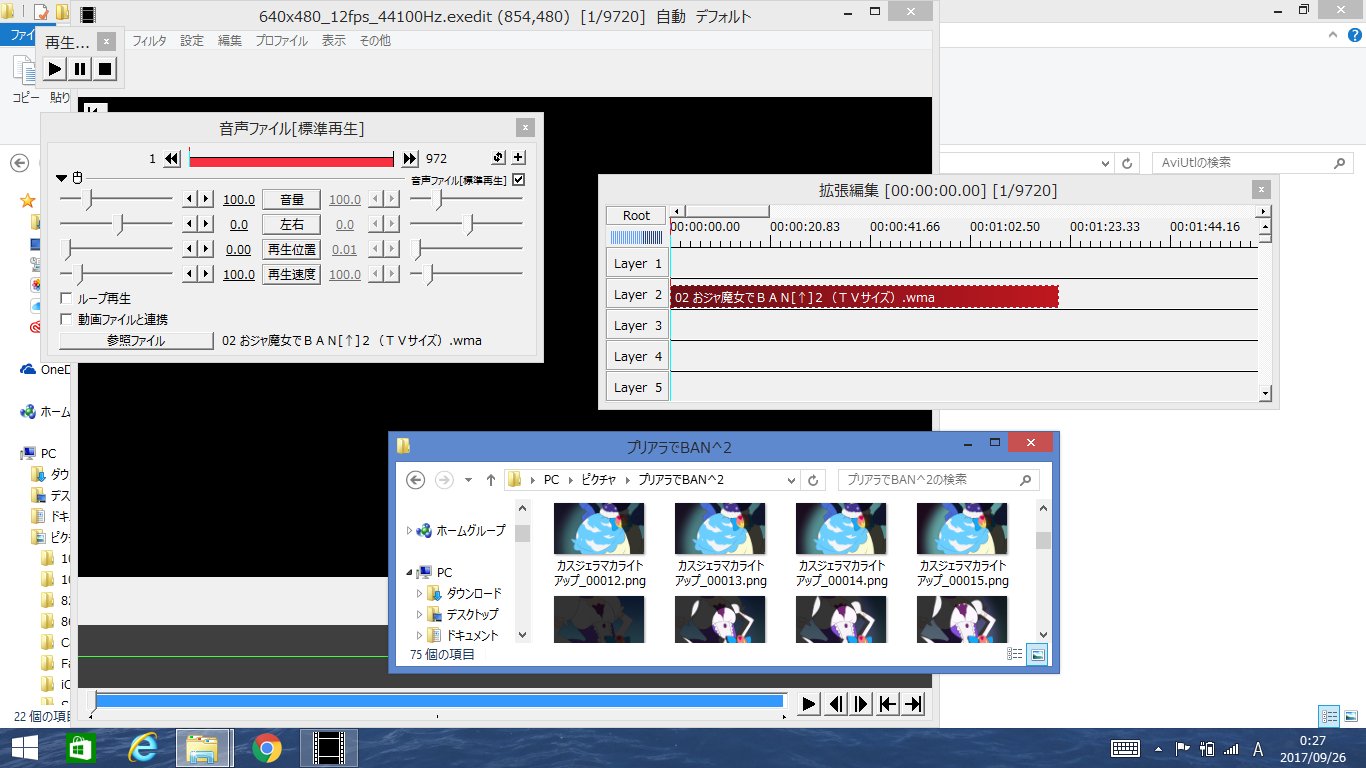Open the その他 menu in AviUtl
Screen dimensions: 1366x768
[375, 41]
